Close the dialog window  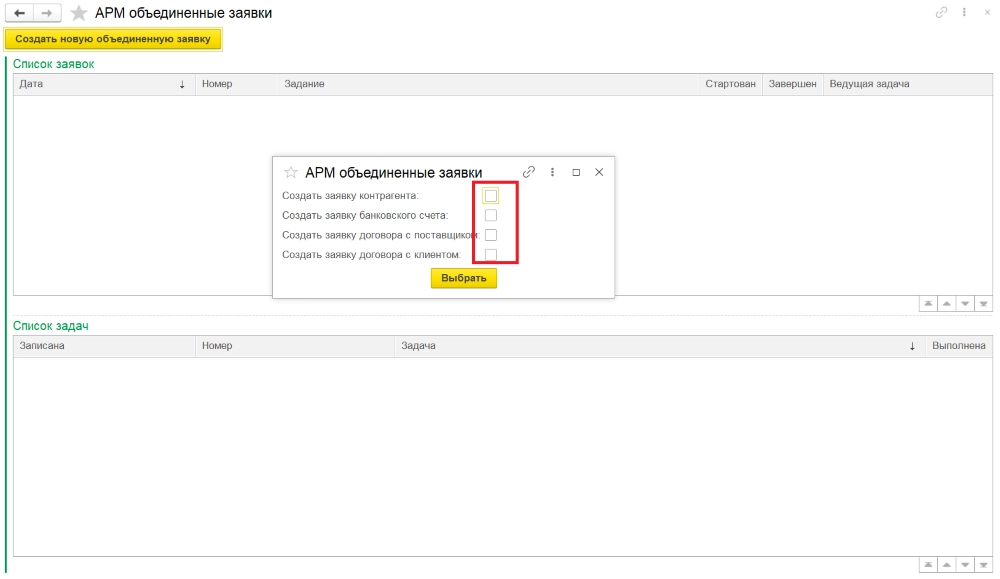click(599, 172)
